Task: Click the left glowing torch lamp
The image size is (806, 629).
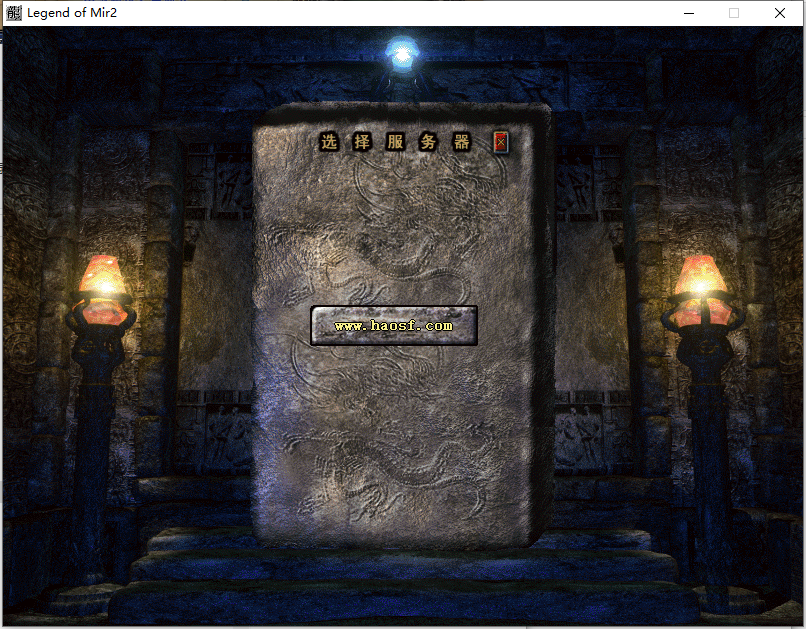Action: click(101, 285)
